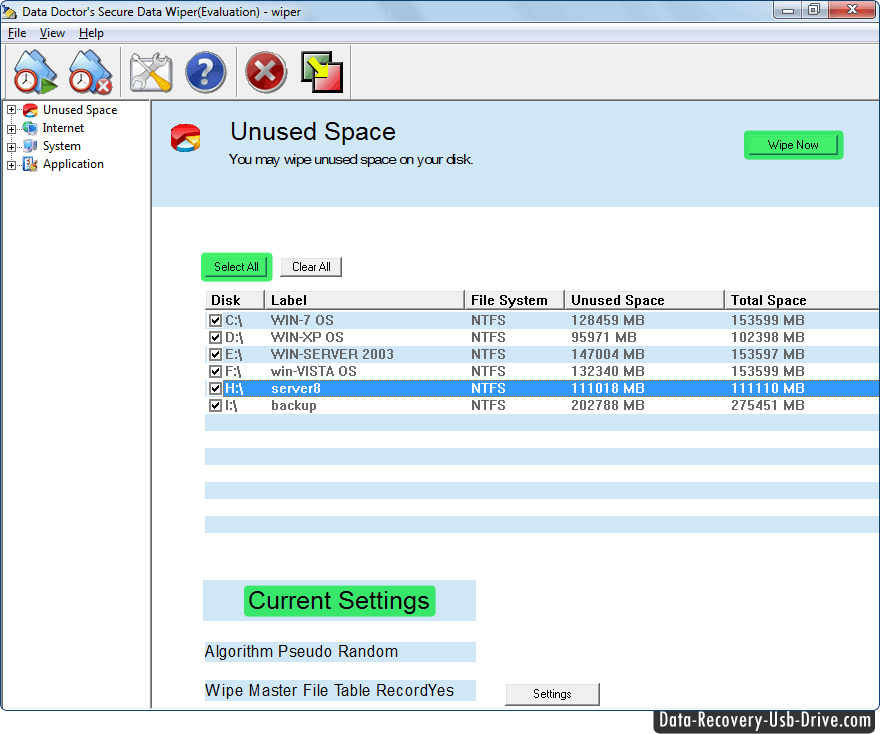This screenshot has width=880, height=734.
Task: Select the Unused Space tree item label
Action: [x=80, y=110]
